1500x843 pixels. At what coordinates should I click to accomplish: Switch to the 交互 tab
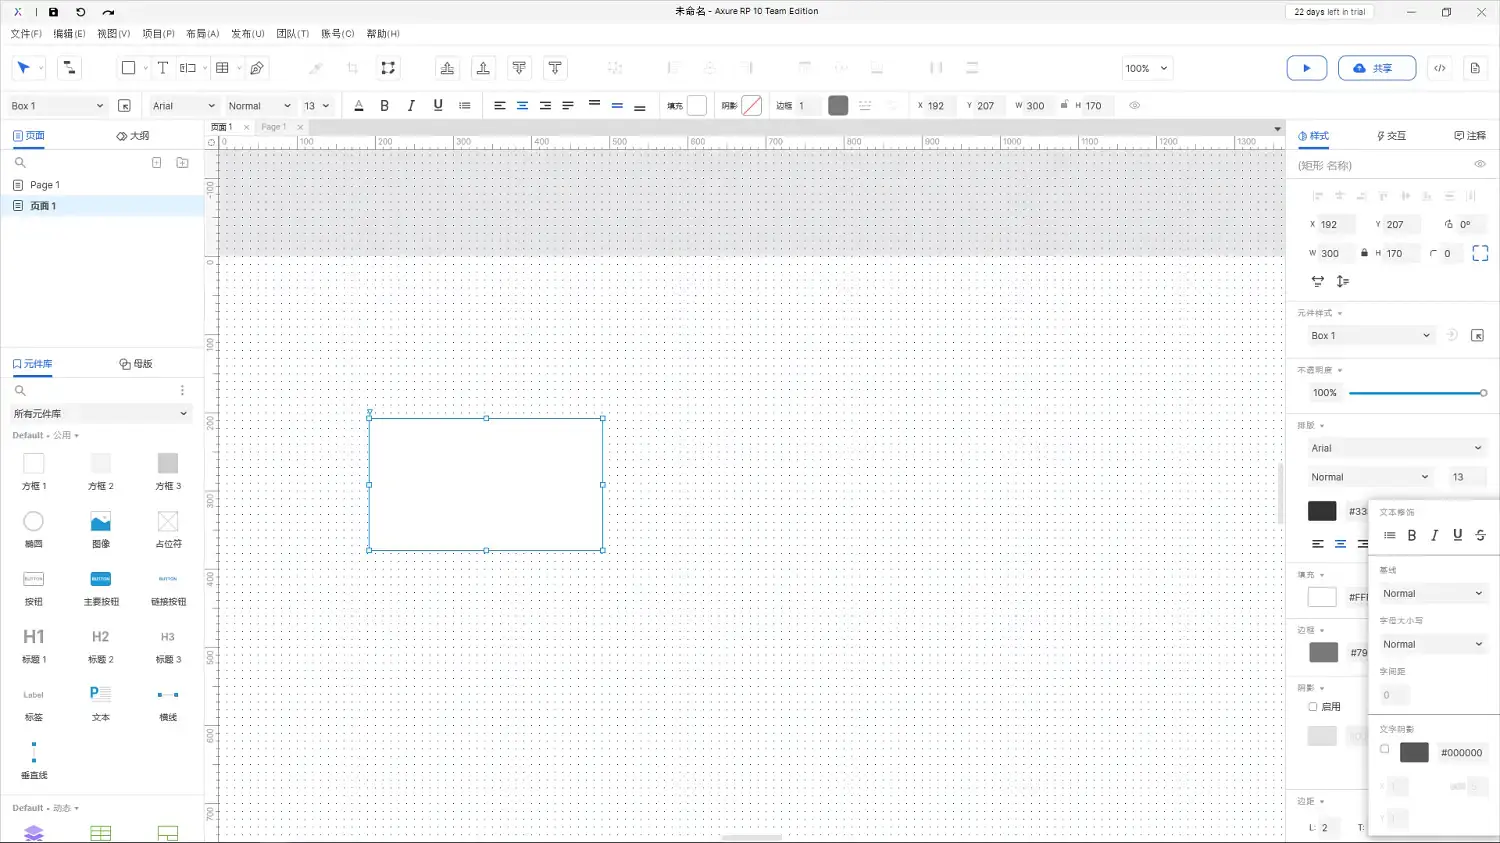1391,136
